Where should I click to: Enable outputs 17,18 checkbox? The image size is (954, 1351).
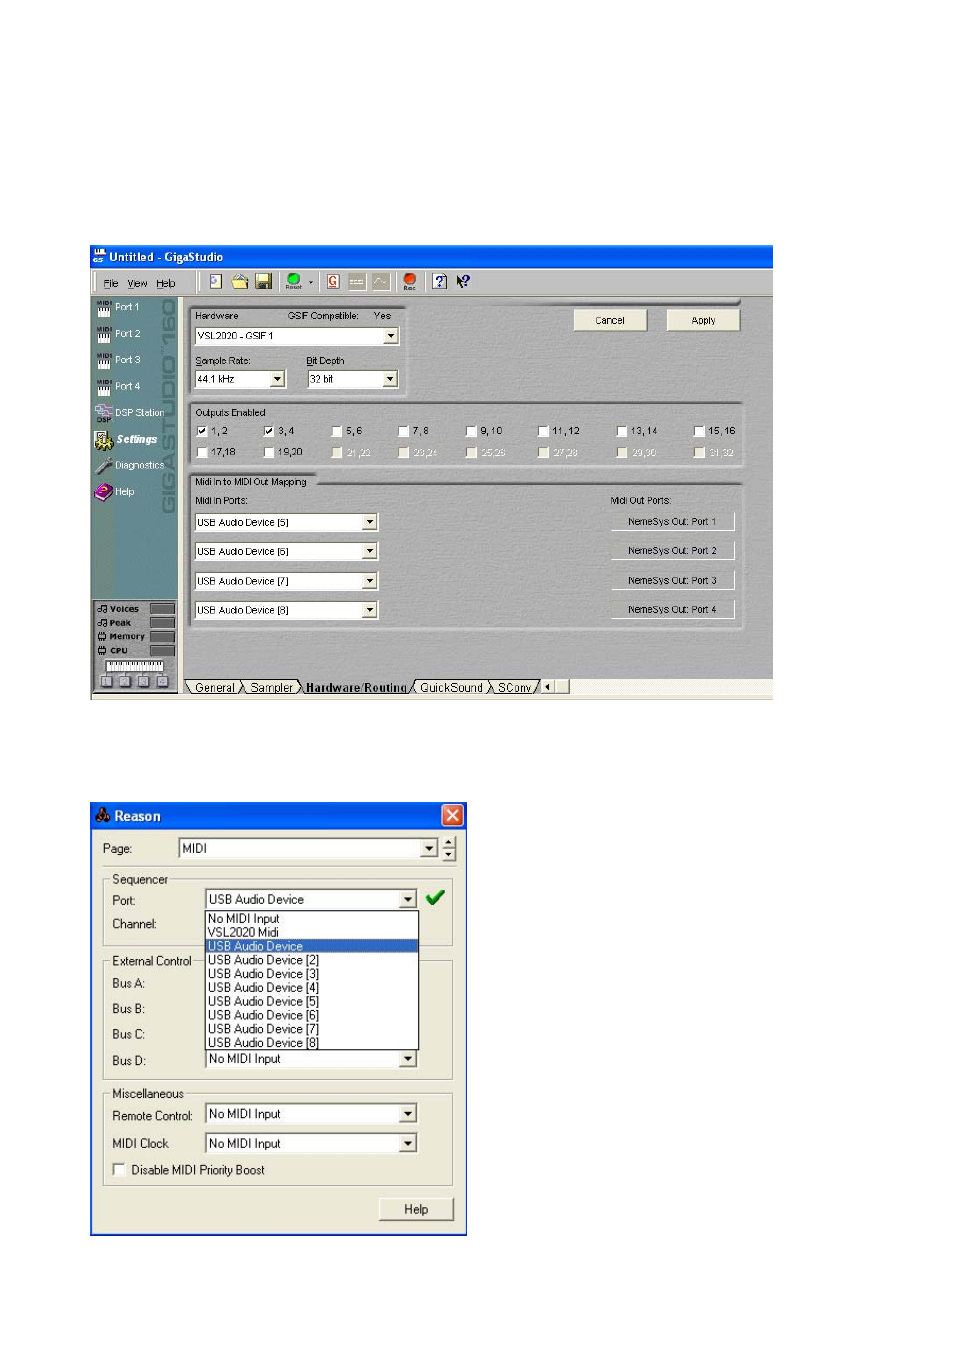coord(202,453)
